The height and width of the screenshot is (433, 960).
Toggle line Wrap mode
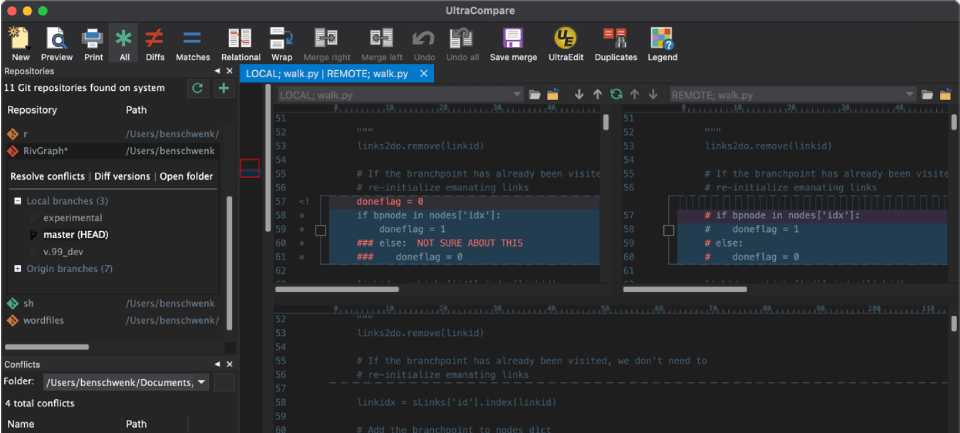coord(282,44)
